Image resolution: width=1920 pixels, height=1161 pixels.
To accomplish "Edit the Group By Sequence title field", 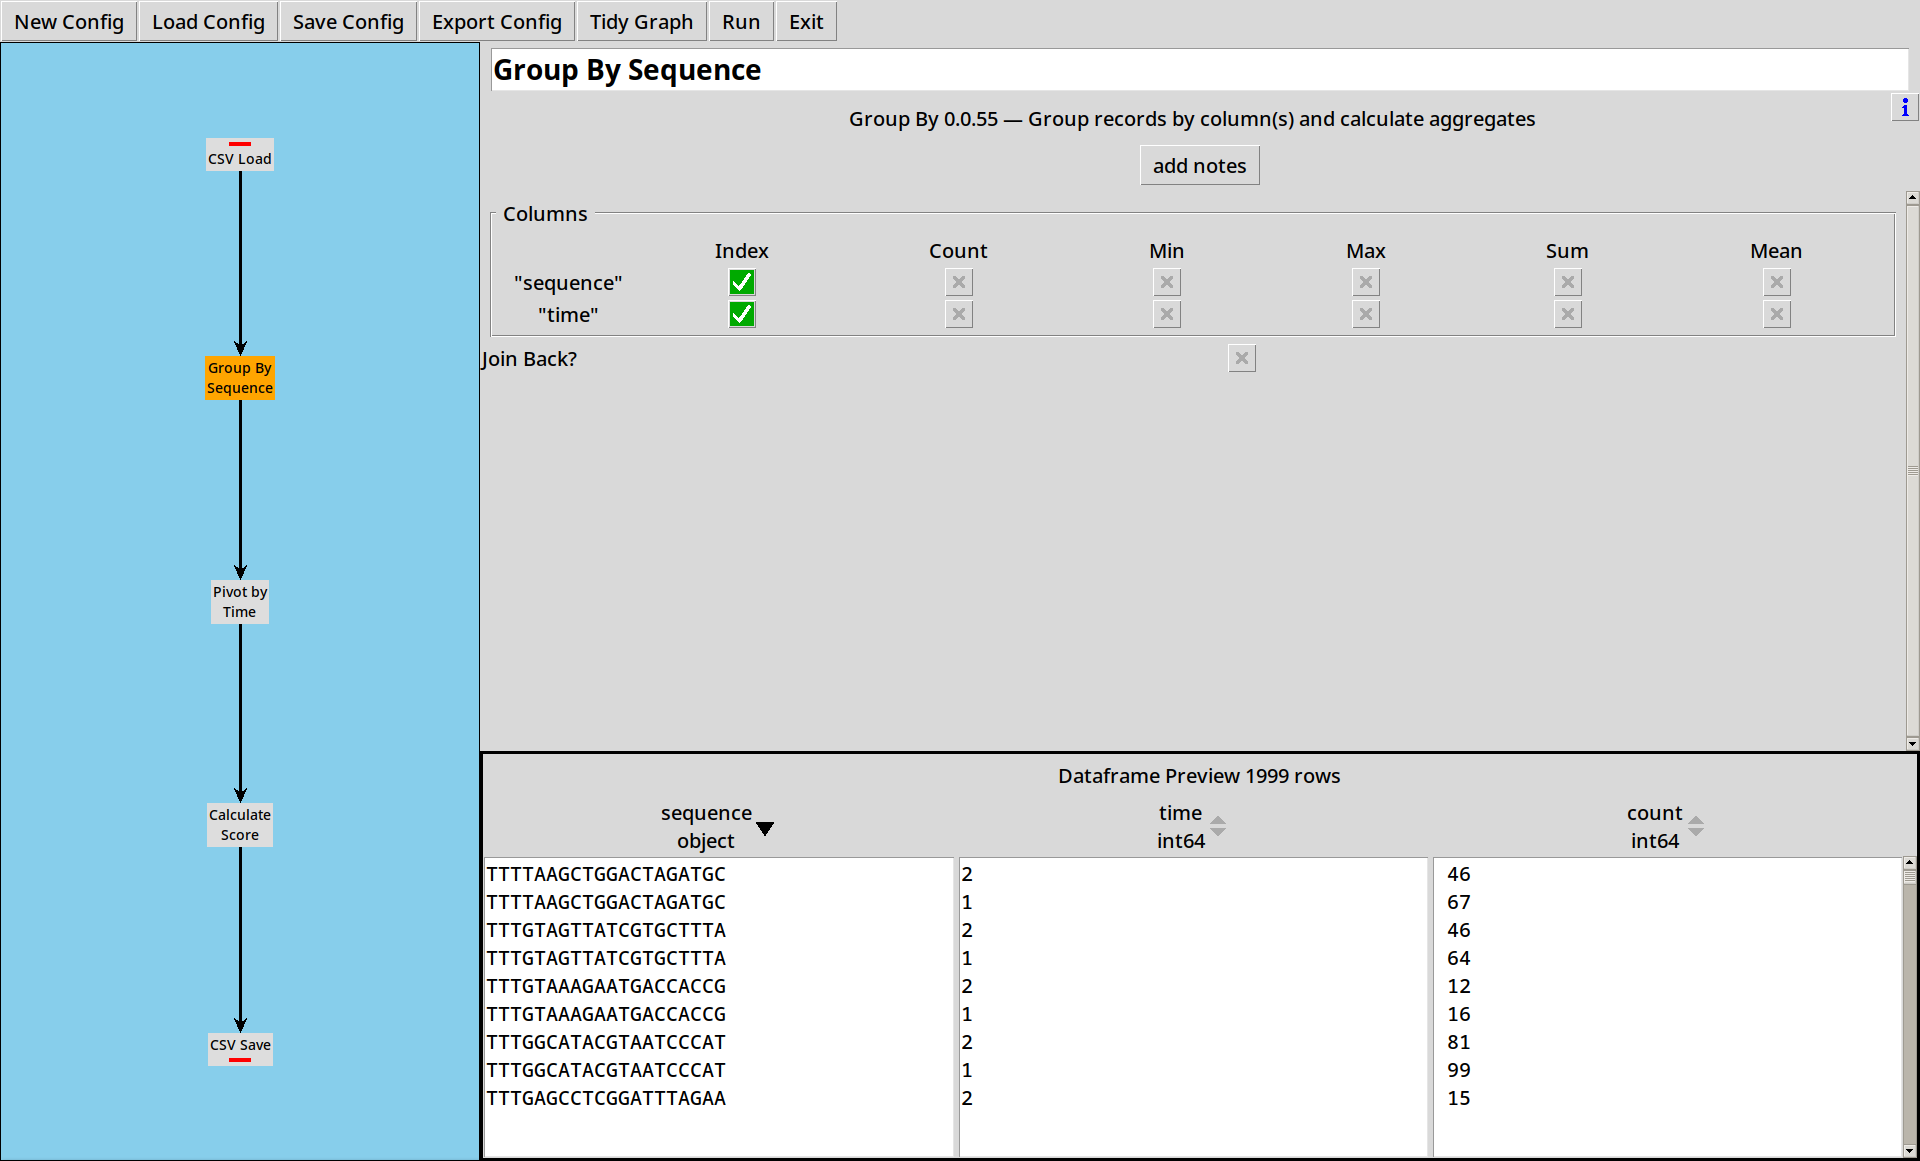I will pyautogui.click(x=1199, y=70).
